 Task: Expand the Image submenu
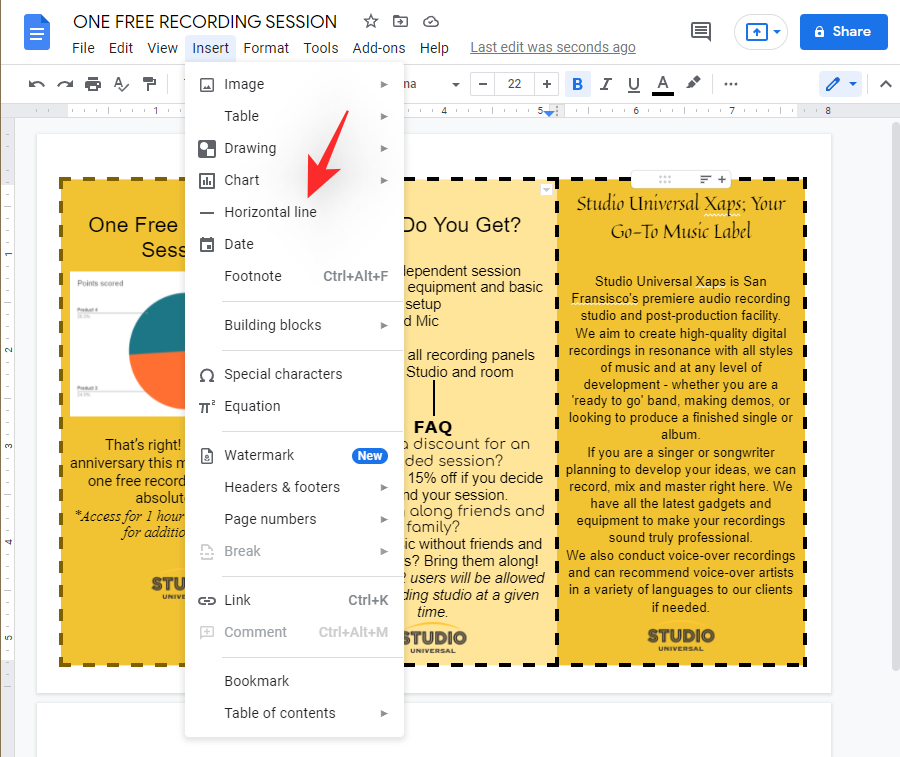(x=294, y=84)
